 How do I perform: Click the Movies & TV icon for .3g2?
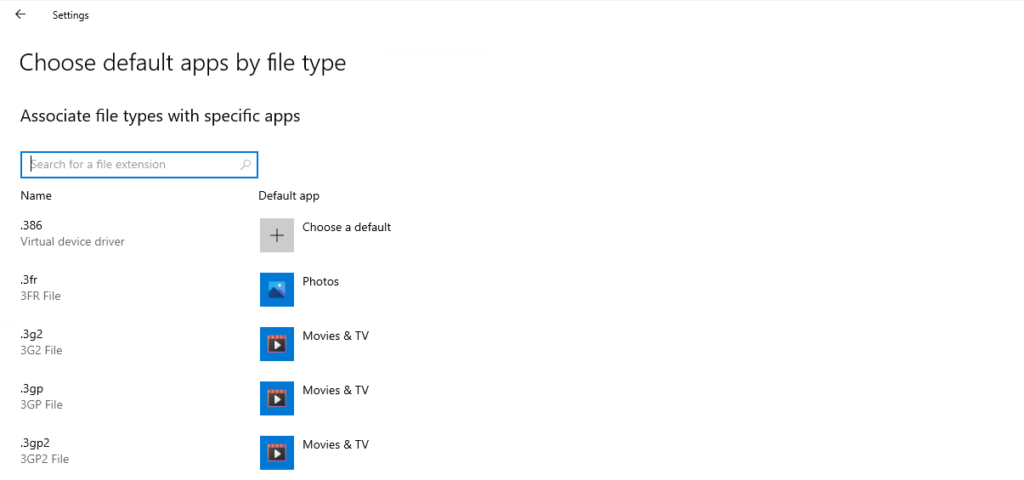(x=277, y=343)
